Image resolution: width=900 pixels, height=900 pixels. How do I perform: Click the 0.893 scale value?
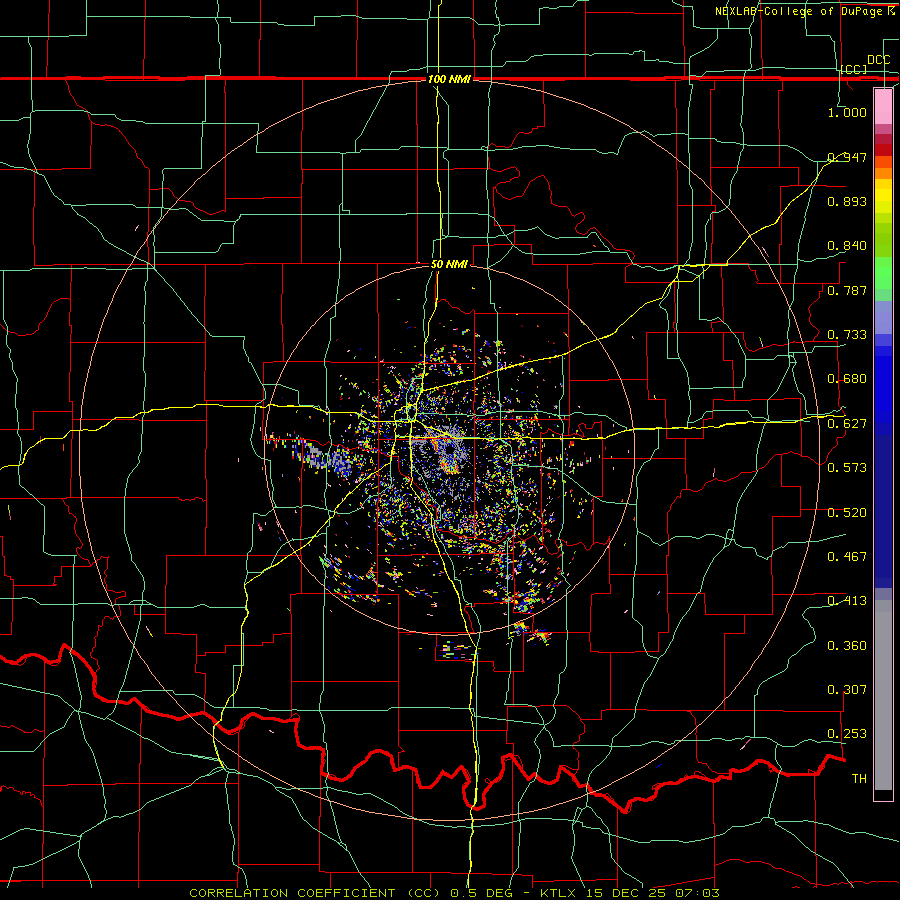tap(847, 201)
